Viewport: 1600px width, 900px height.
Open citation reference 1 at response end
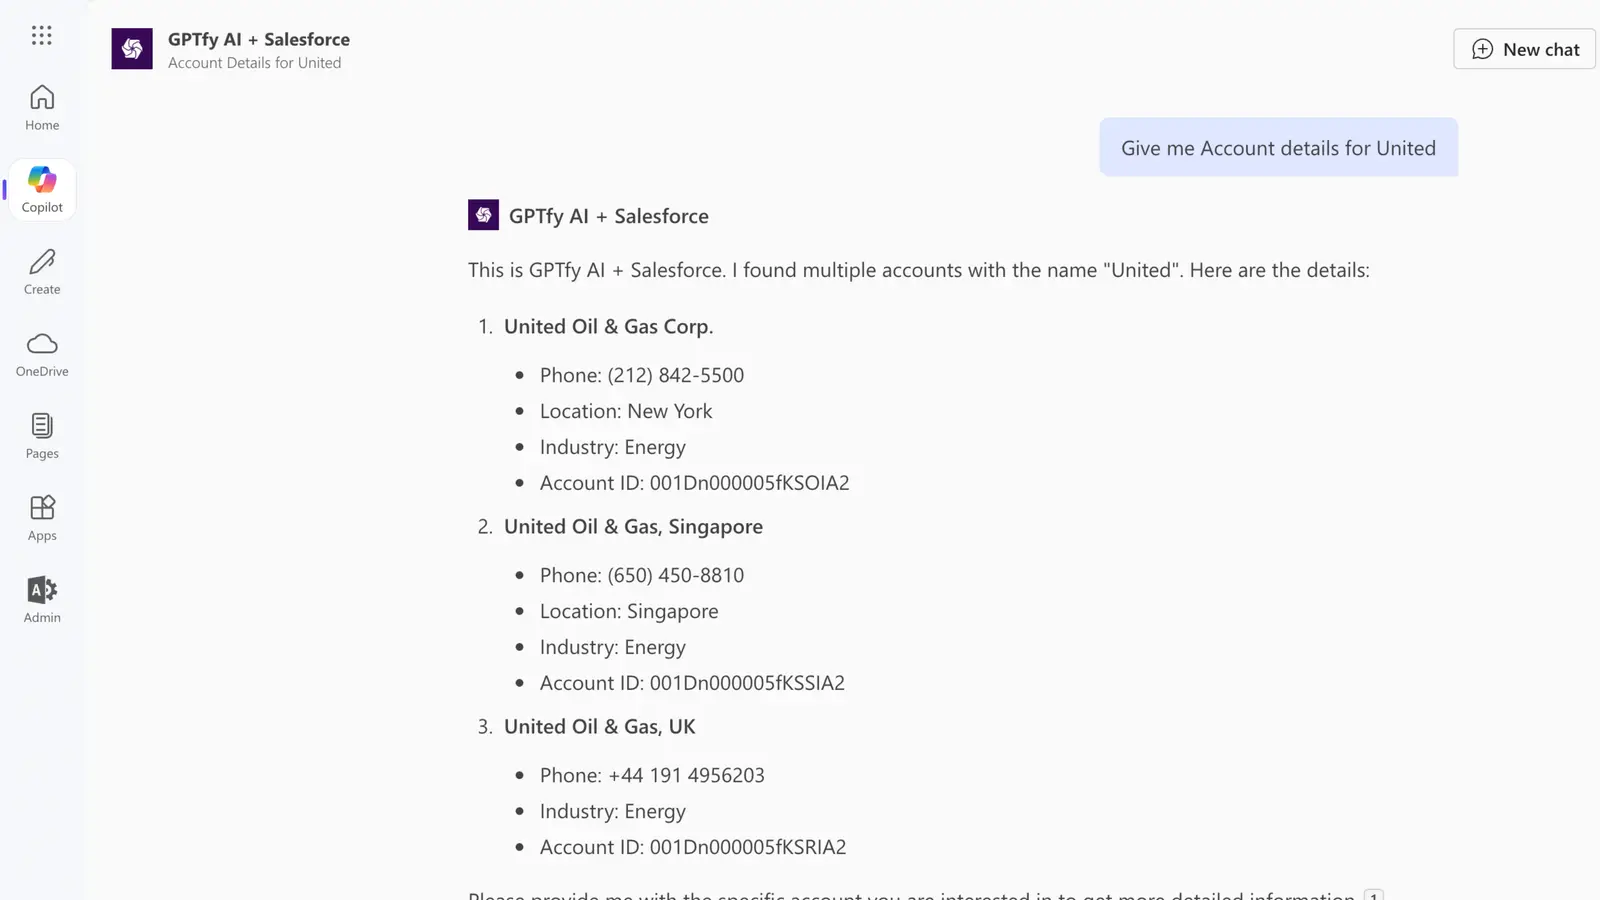1374,895
